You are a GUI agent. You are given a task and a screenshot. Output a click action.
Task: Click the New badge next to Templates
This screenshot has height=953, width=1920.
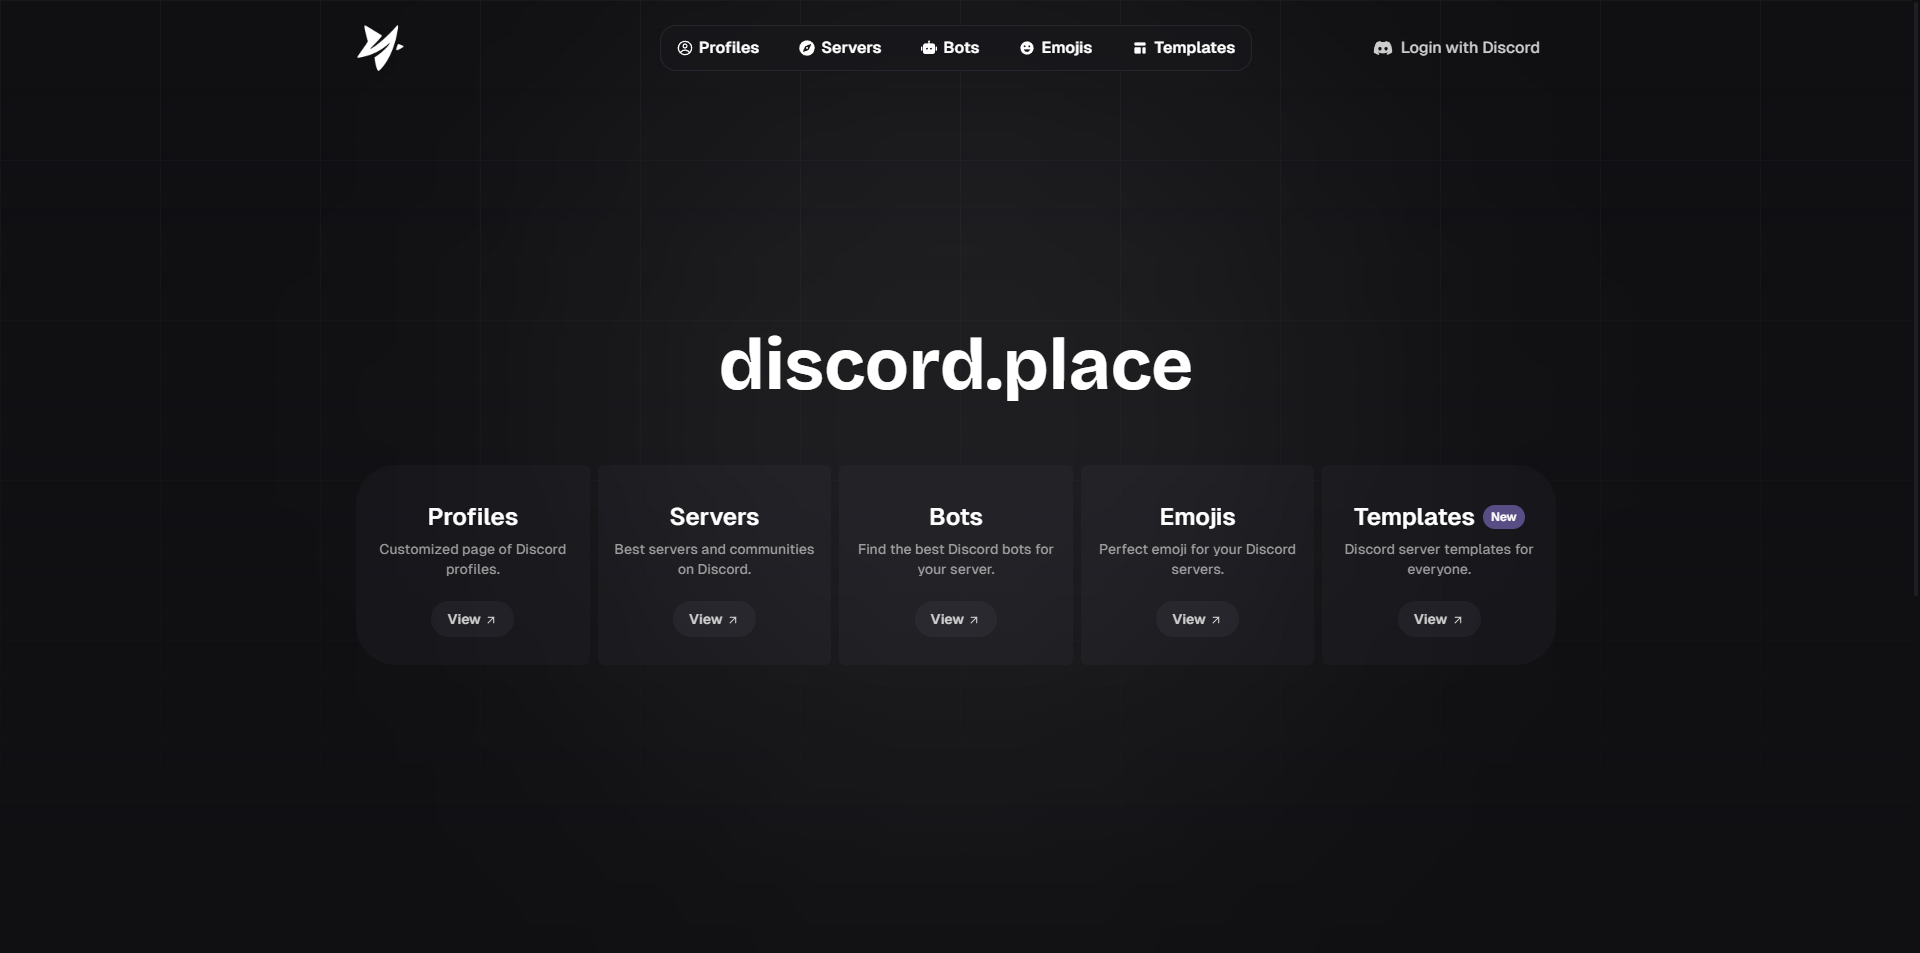[x=1504, y=517]
